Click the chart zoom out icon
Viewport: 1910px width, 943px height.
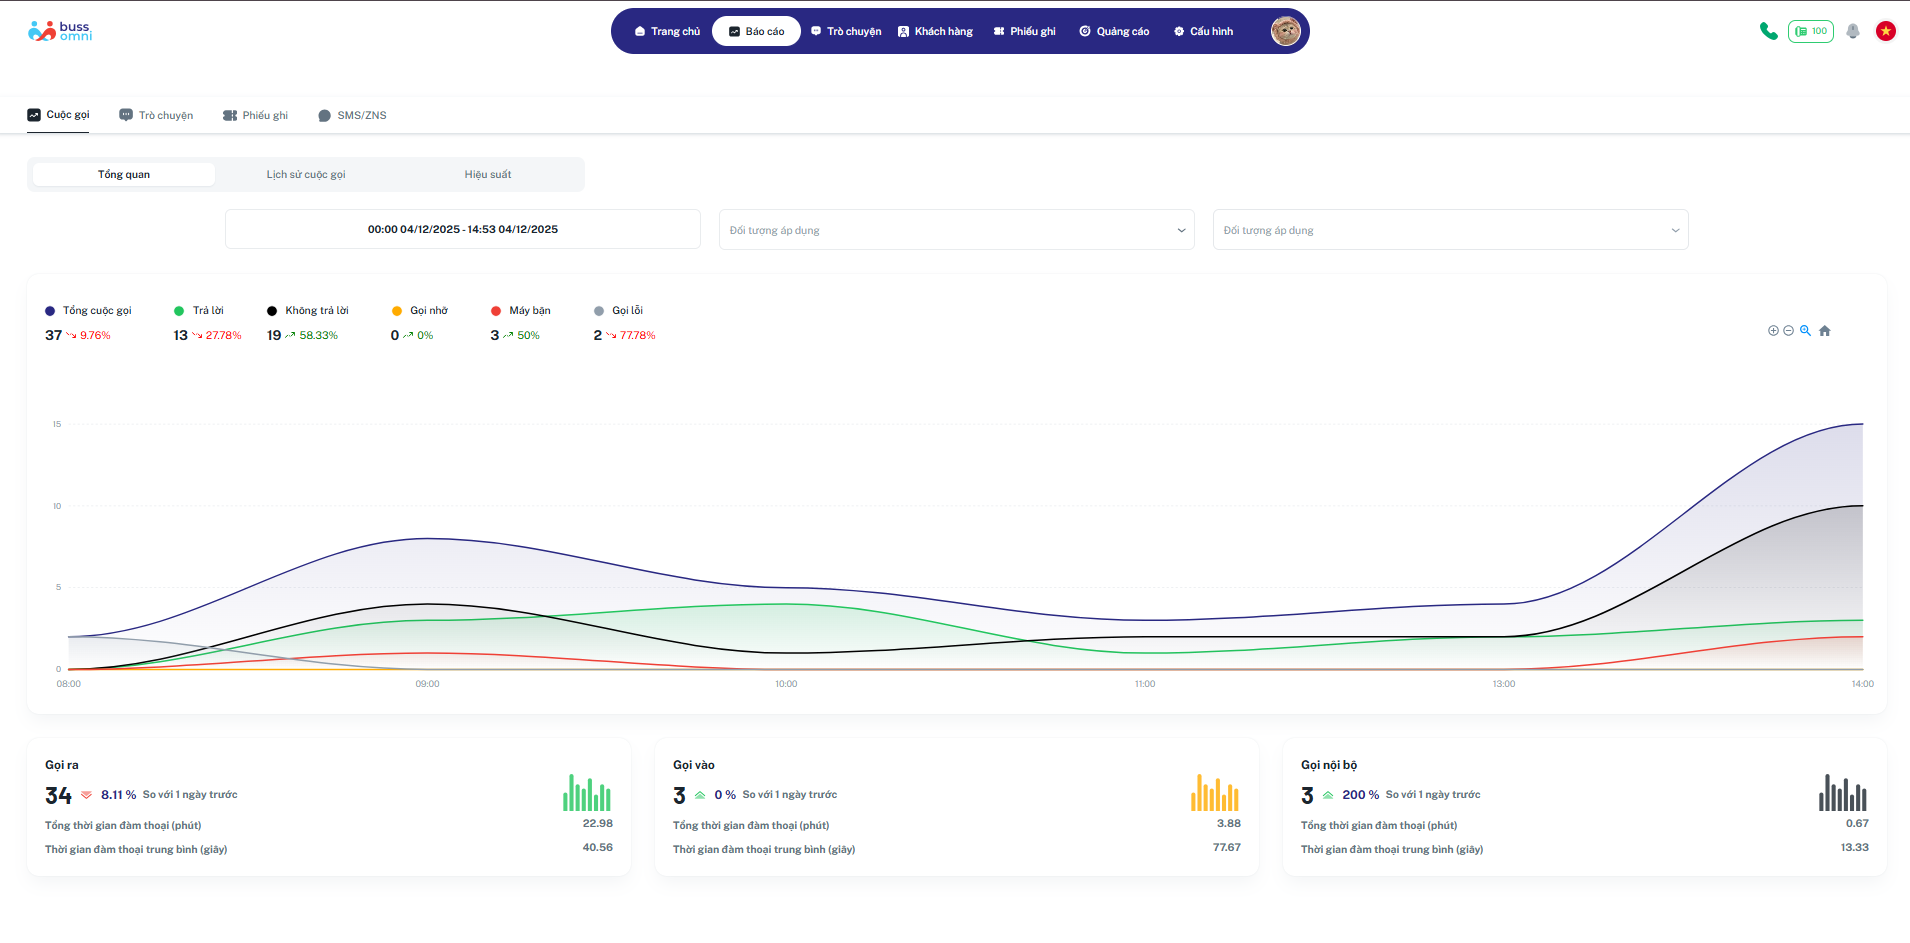click(x=1789, y=331)
